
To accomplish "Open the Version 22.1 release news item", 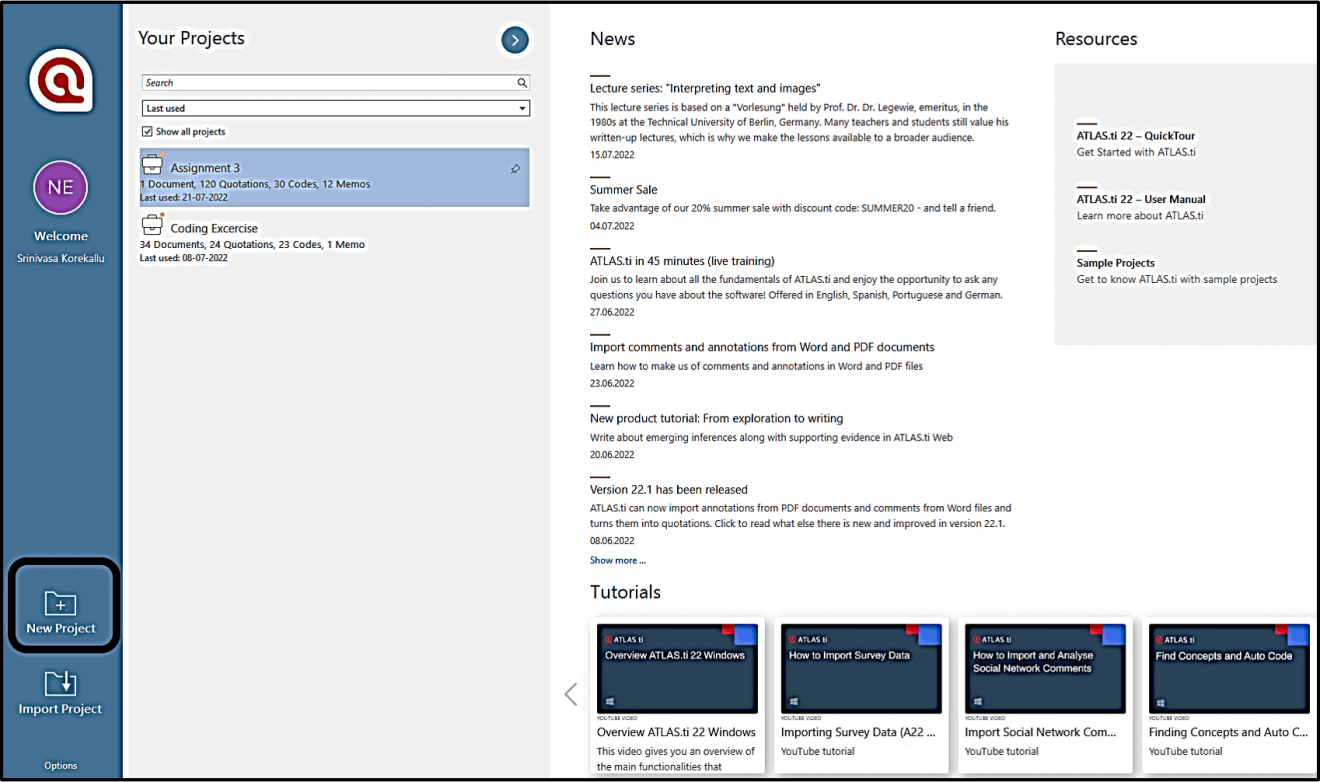I will (668, 489).
